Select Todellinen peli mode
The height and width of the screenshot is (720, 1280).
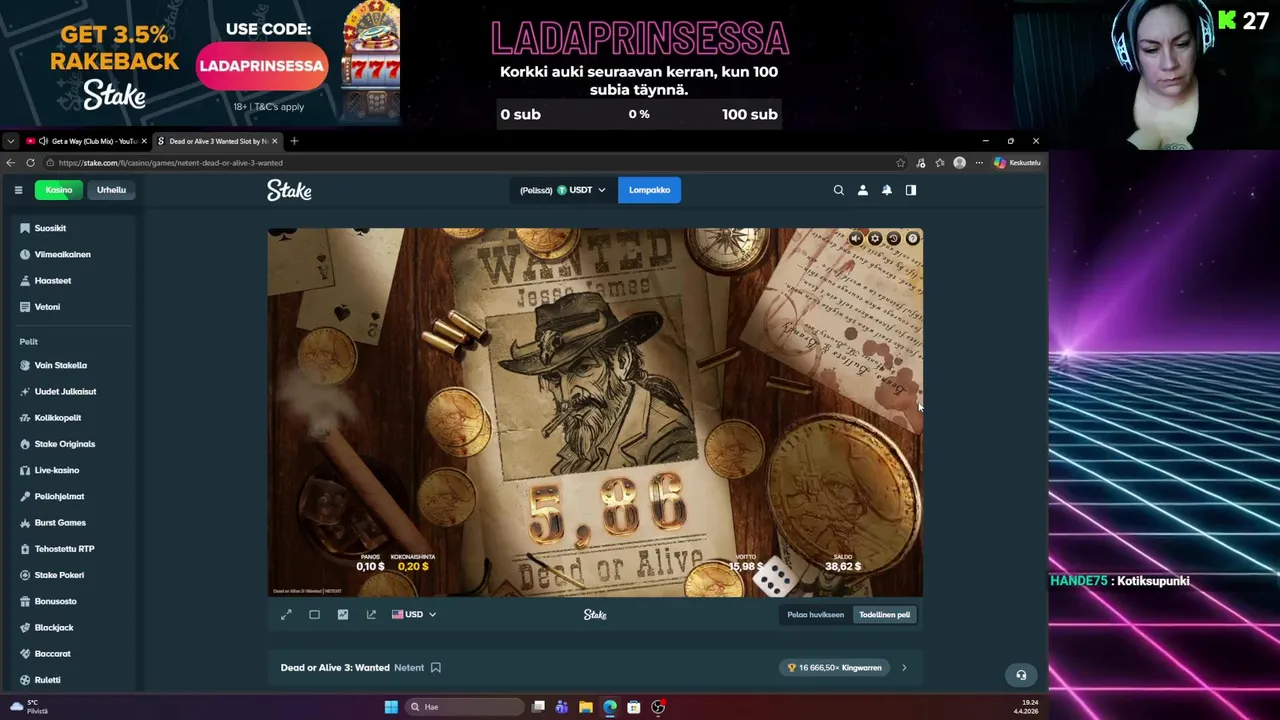[884, 614]
